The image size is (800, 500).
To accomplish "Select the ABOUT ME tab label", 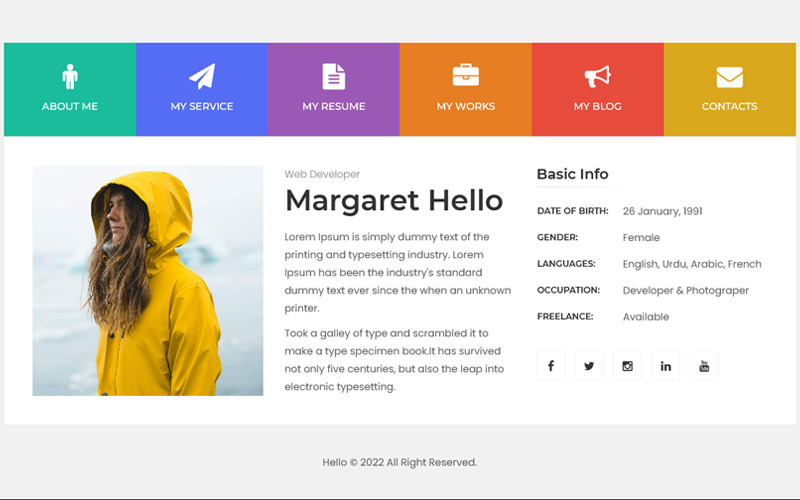I will coord(70,106).
